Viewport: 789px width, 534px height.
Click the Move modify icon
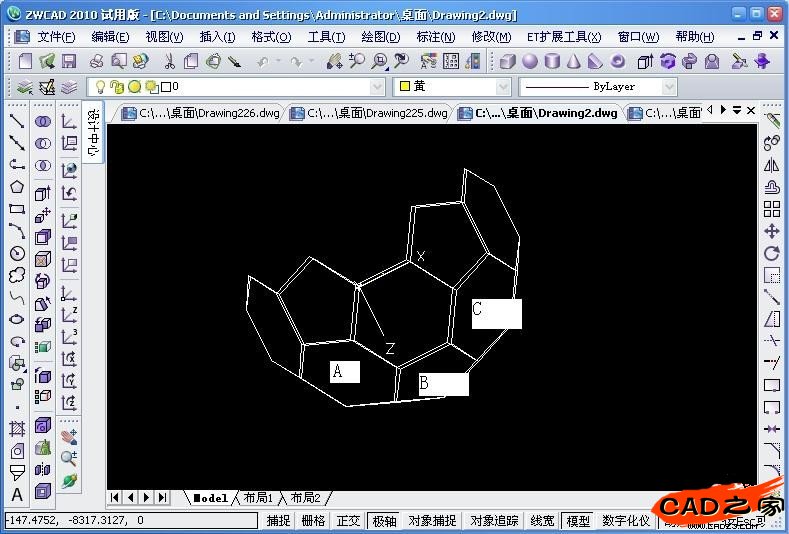771,231
